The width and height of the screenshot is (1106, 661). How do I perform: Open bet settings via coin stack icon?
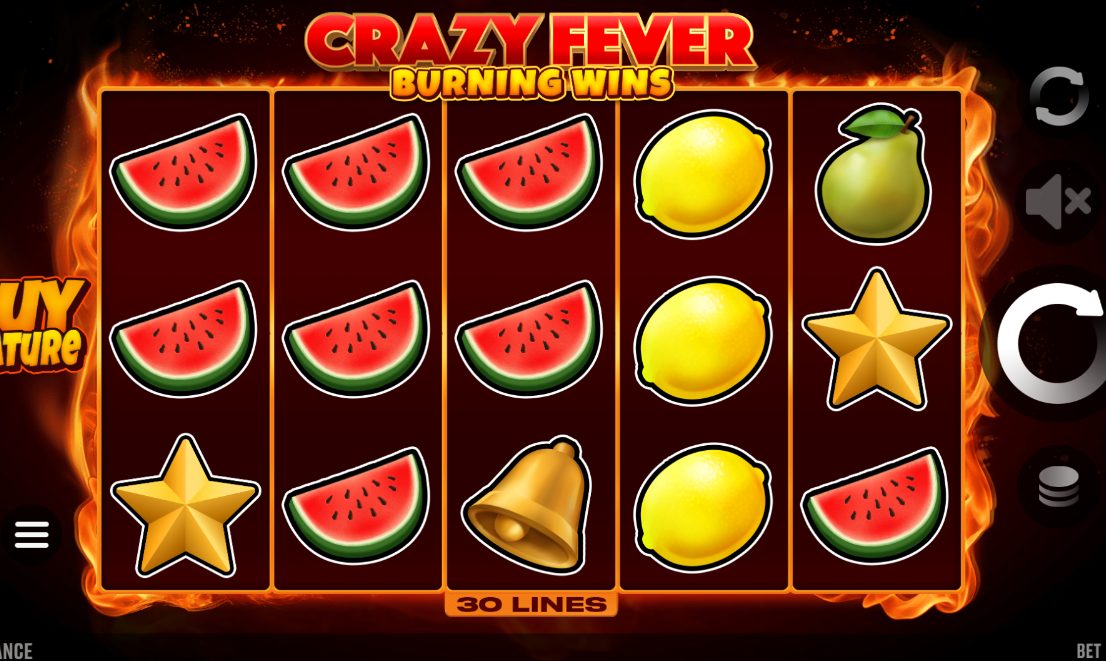(x=1058, y=486)
